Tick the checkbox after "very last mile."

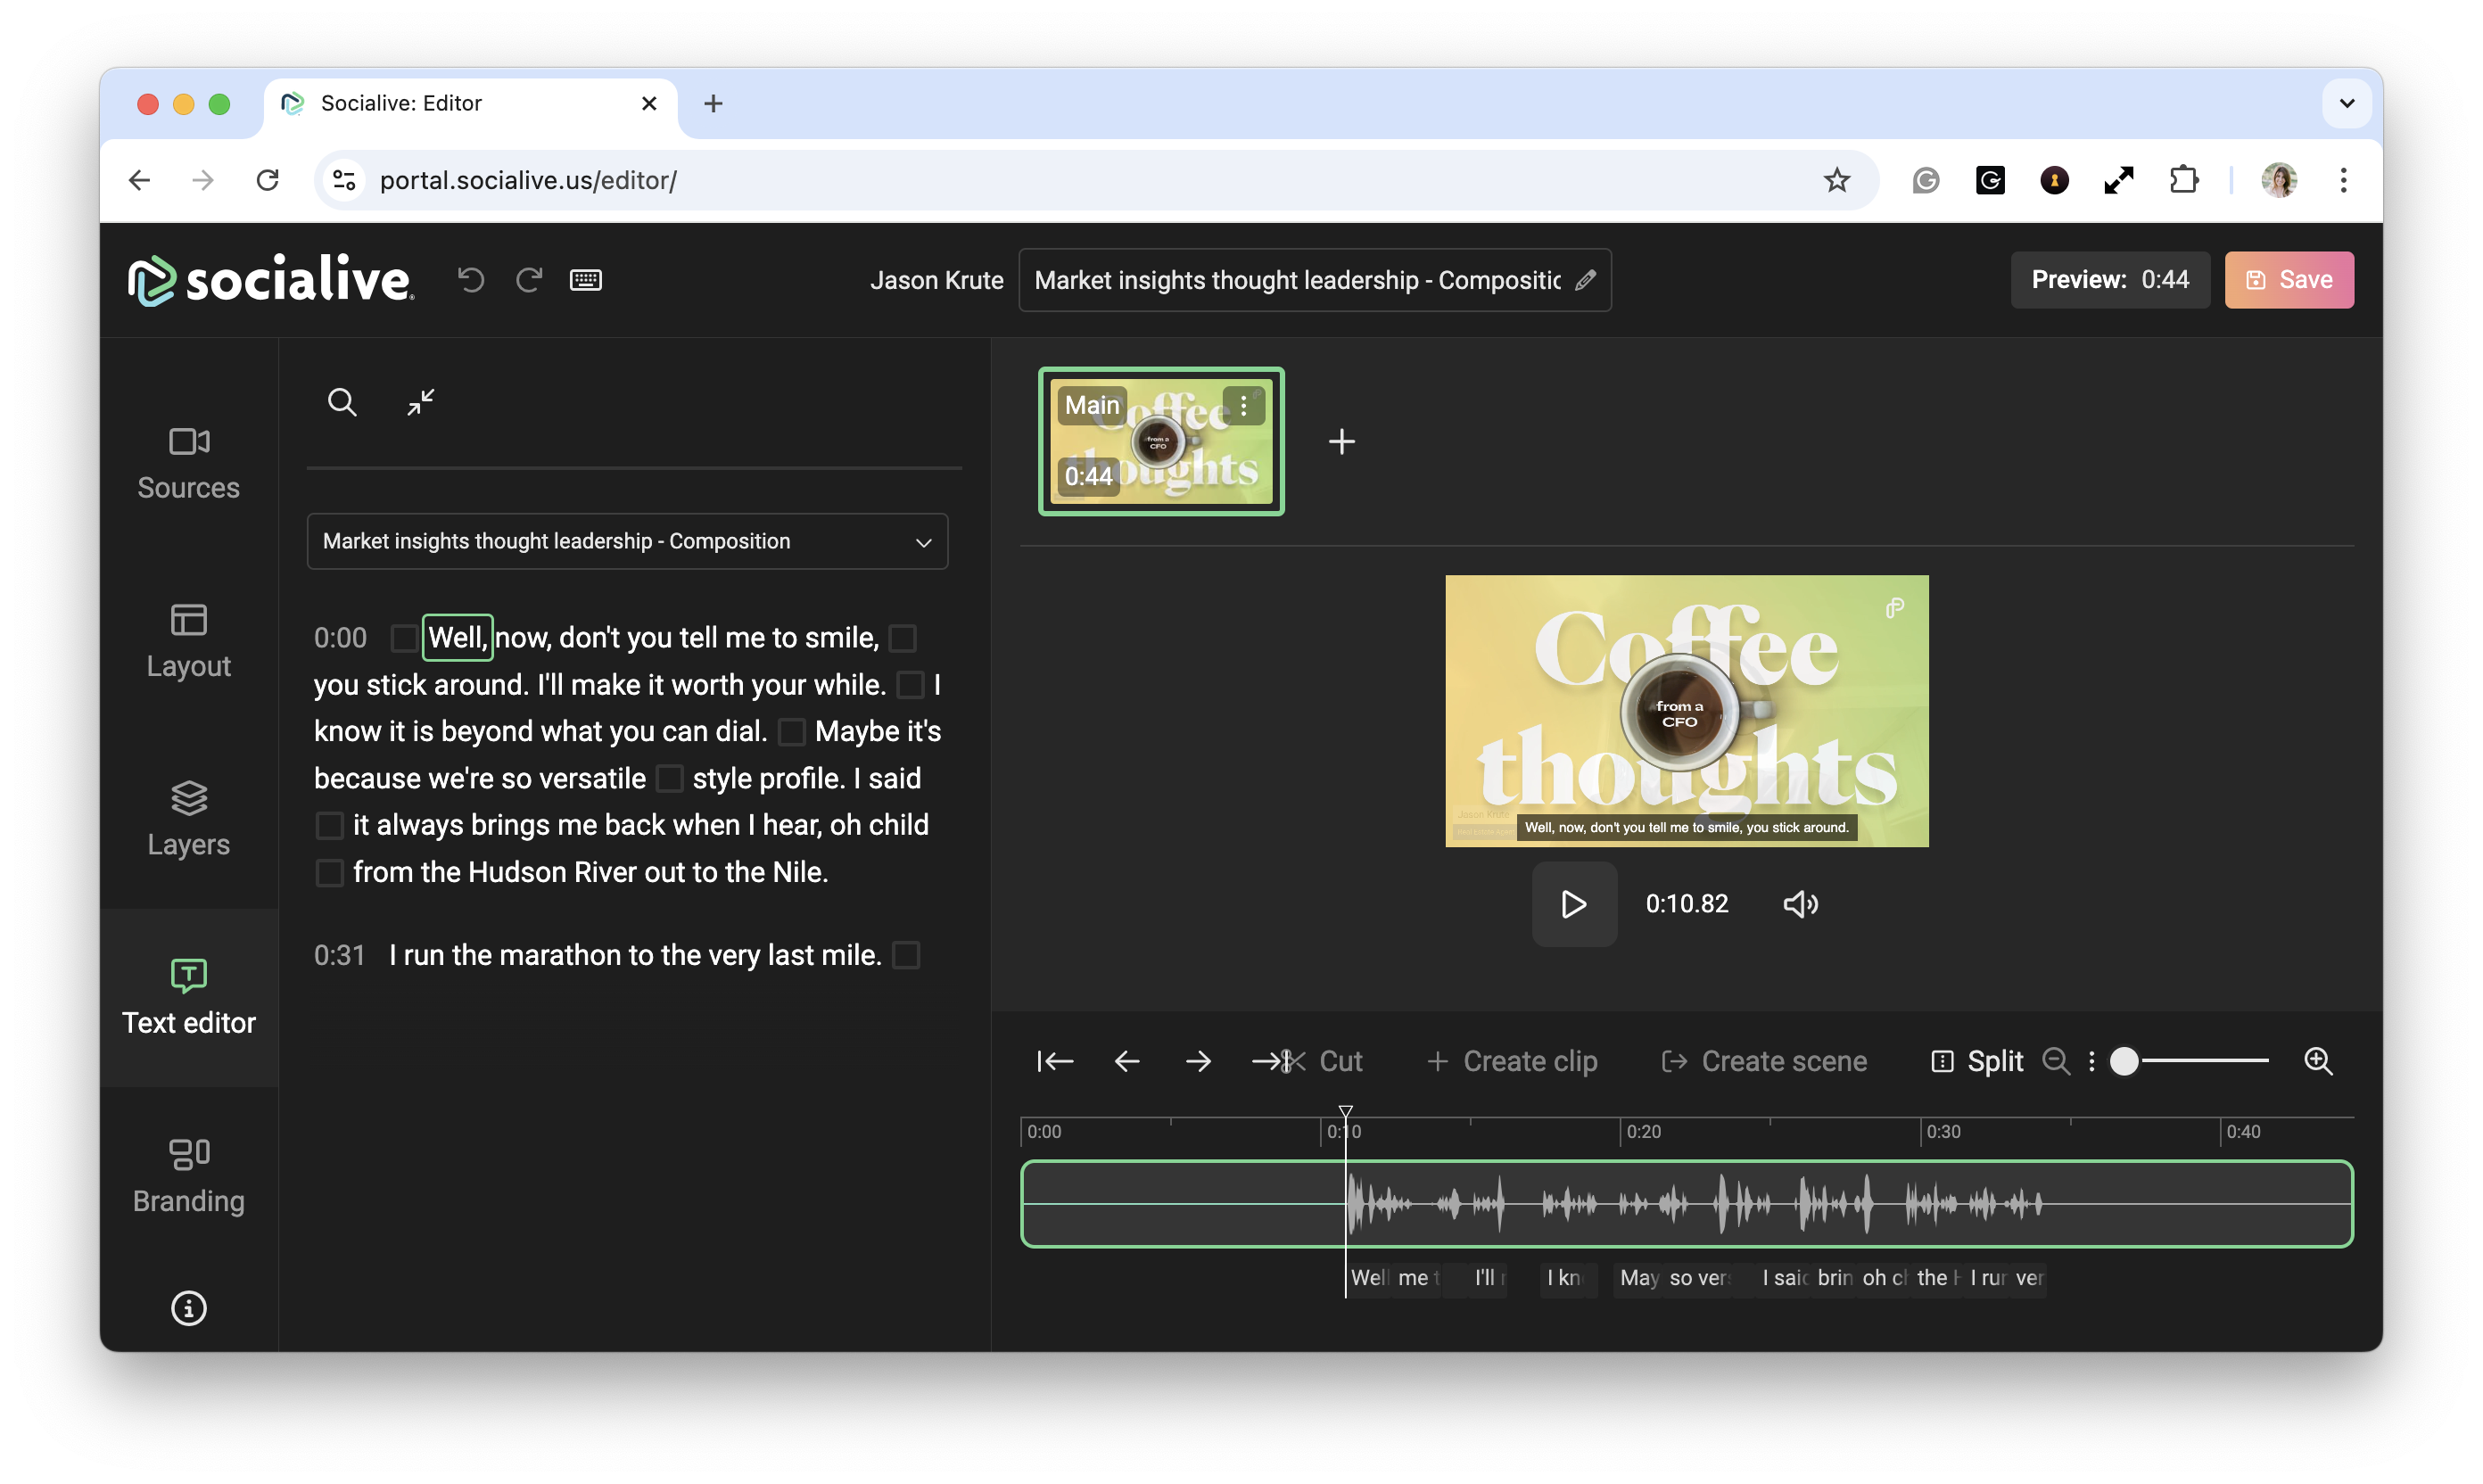click(x=906, y=956)
